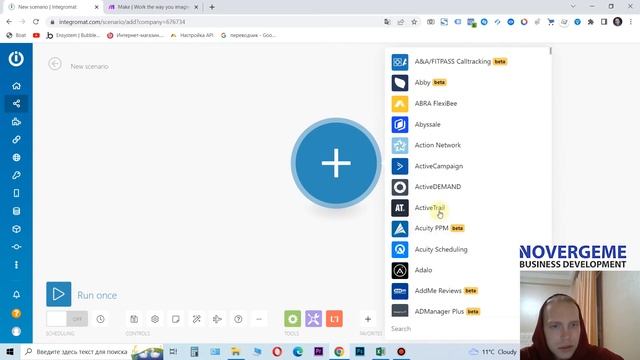
Task: Select Abby app from list
Action: [x=468, y=82]
